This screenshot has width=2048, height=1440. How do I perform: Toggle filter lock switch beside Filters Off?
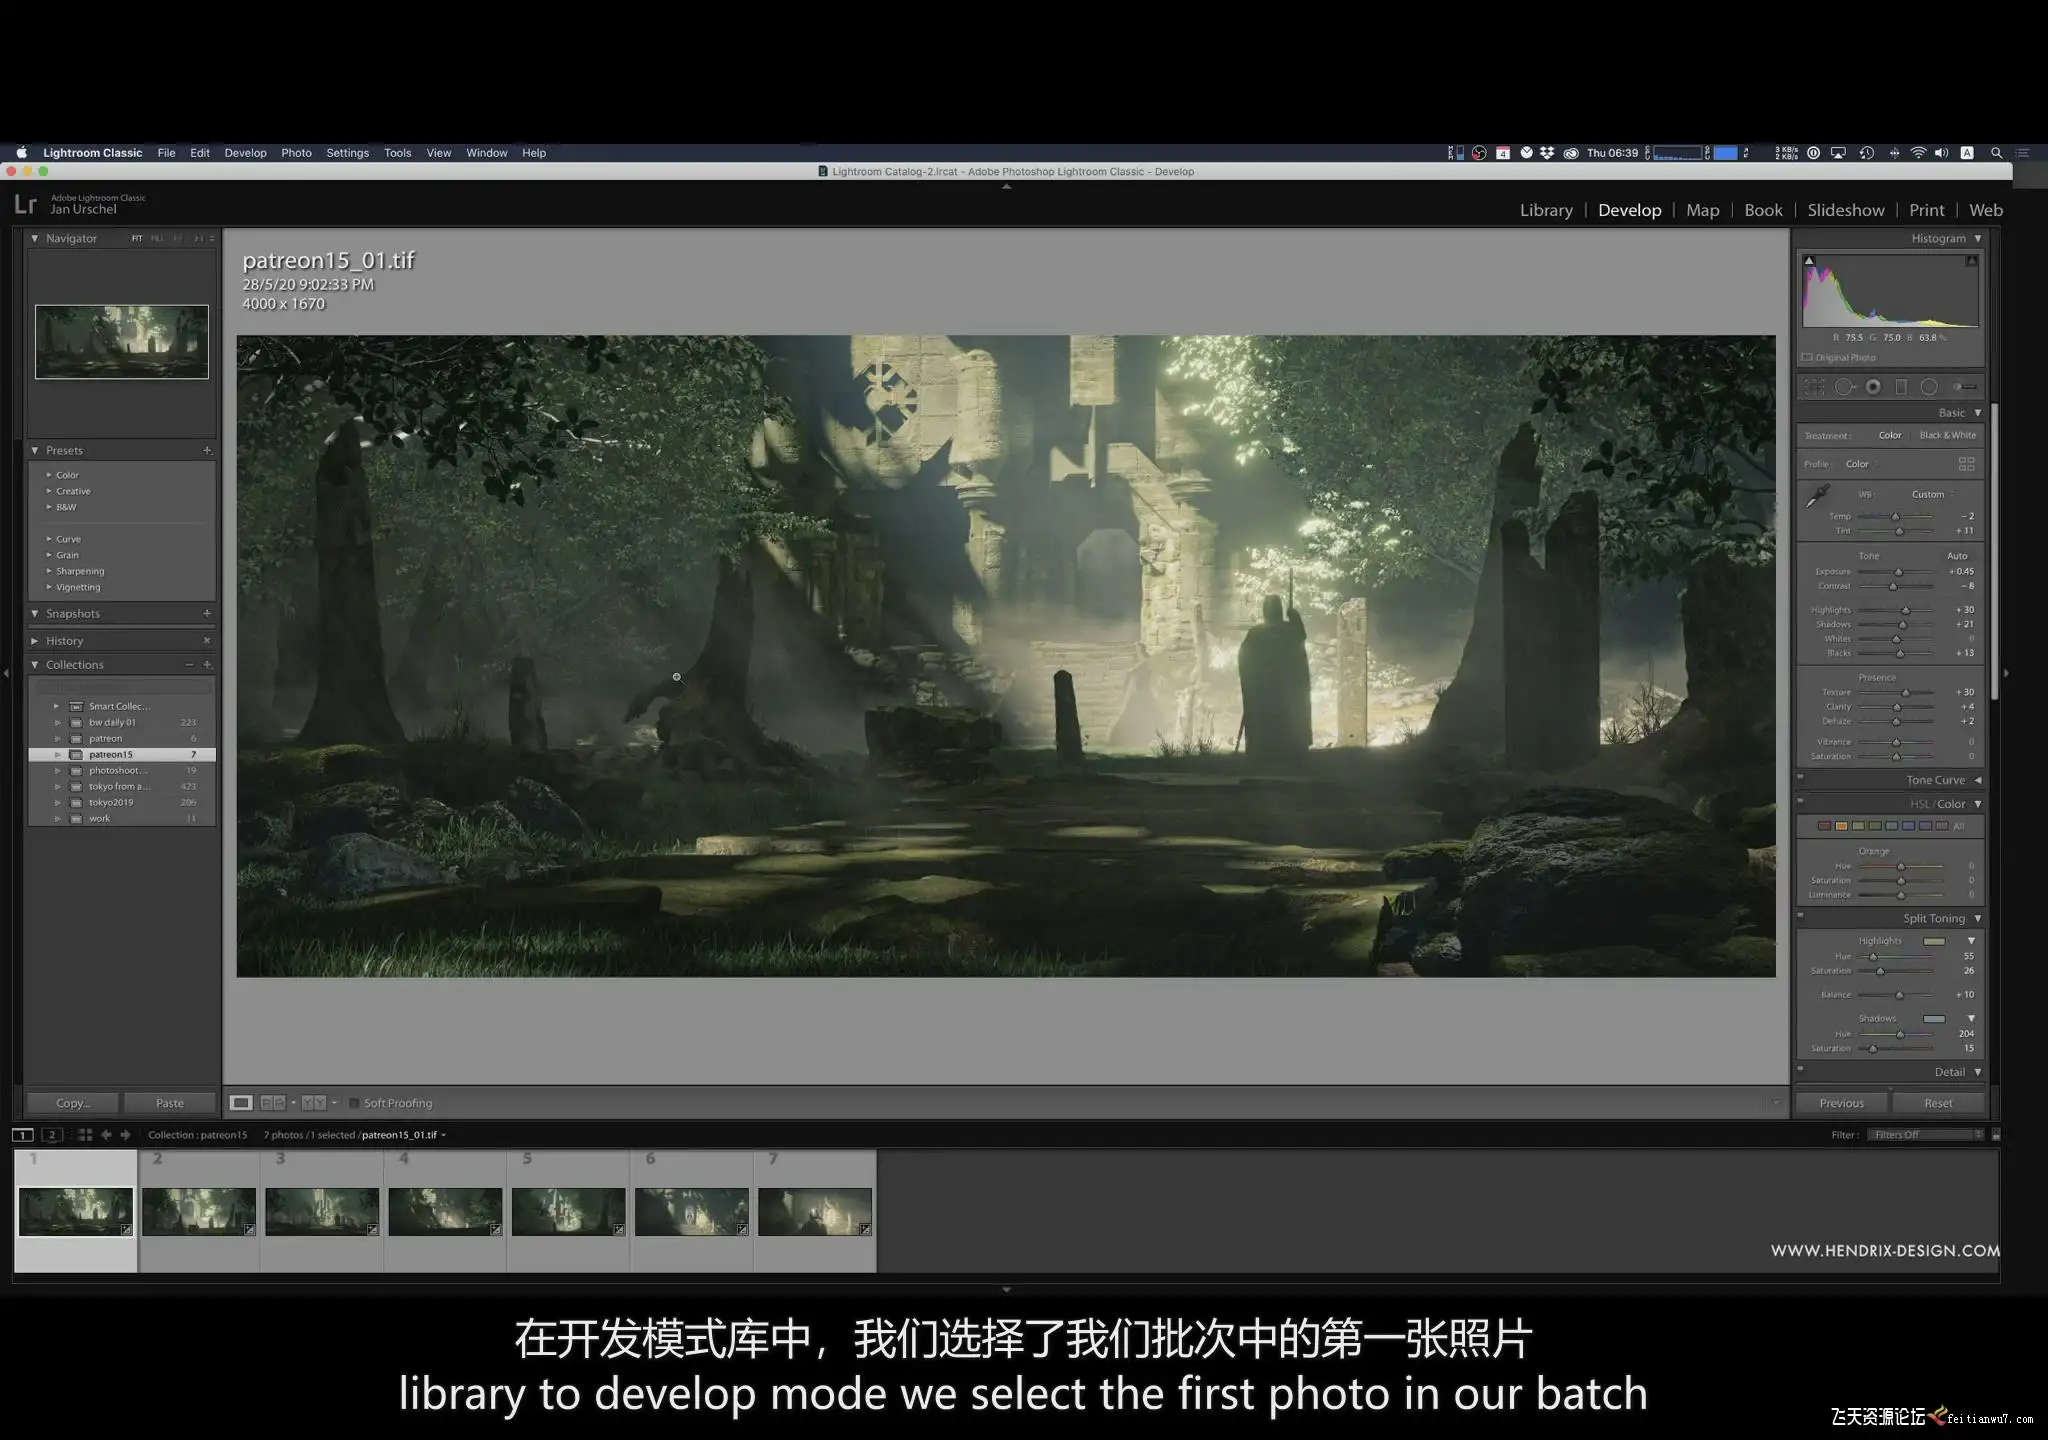coord(1996,1135)
